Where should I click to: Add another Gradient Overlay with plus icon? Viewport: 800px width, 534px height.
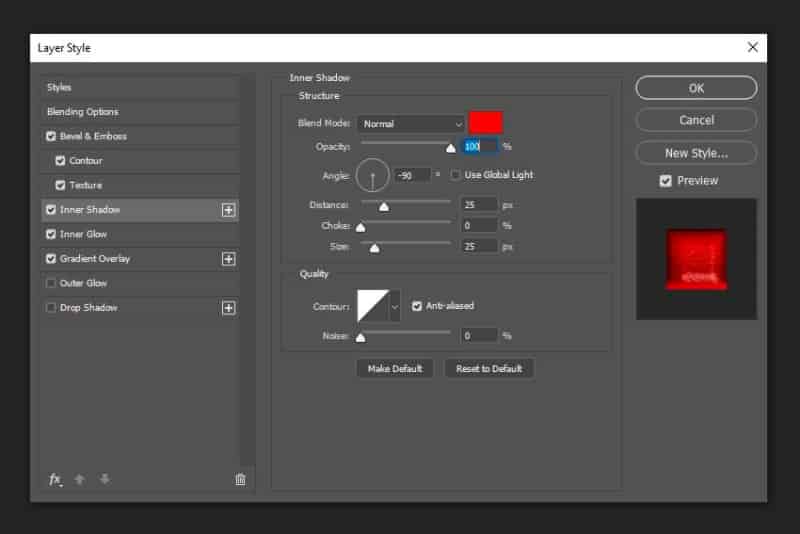229,259
